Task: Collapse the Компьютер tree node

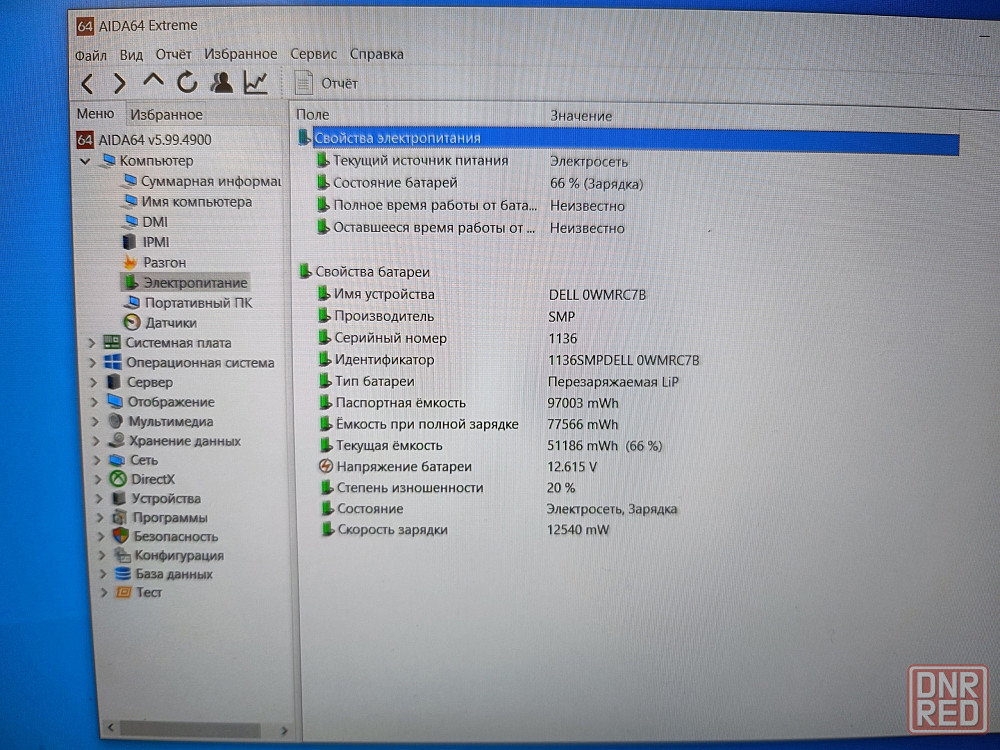Action: pos(85,161)
